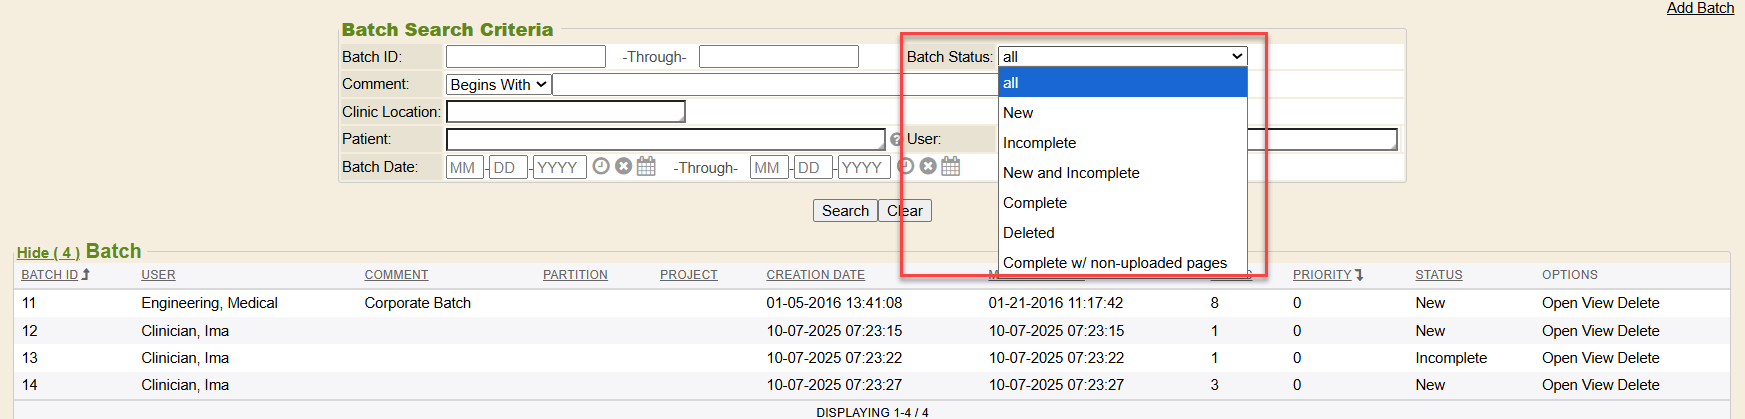Sort the table by CREATION DATE header
This screenshot has height=419, width=1745.
[815, 275]
